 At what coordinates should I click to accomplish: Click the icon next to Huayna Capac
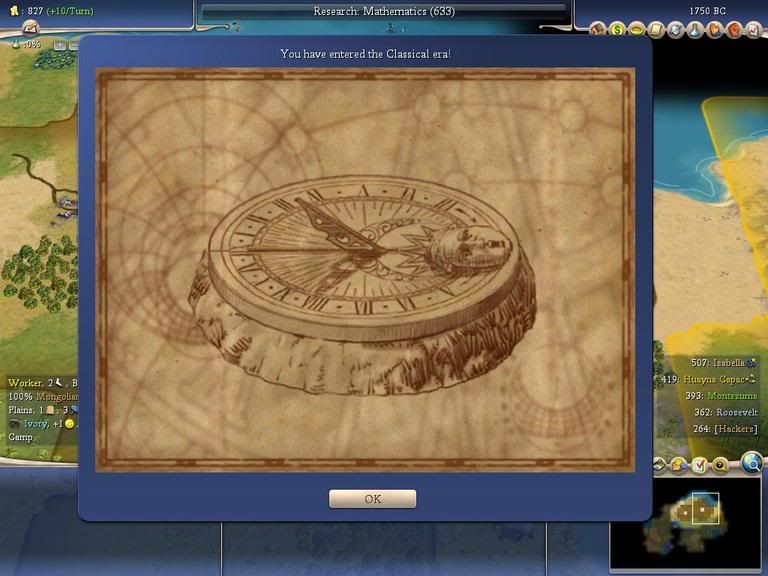[x=752, y=379]
